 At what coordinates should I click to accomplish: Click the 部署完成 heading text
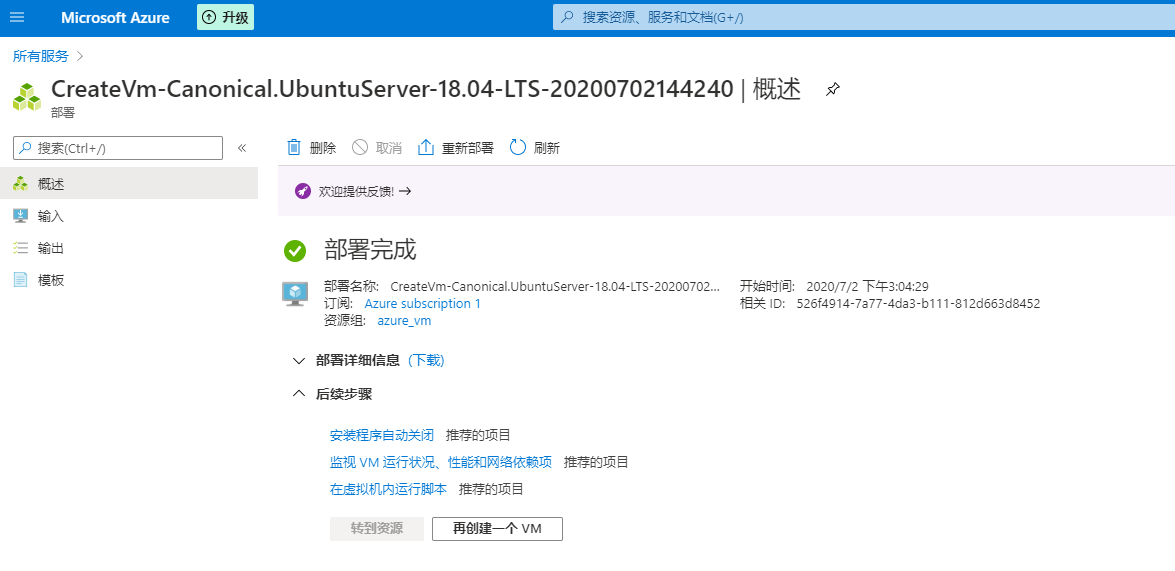click(370, 250)
